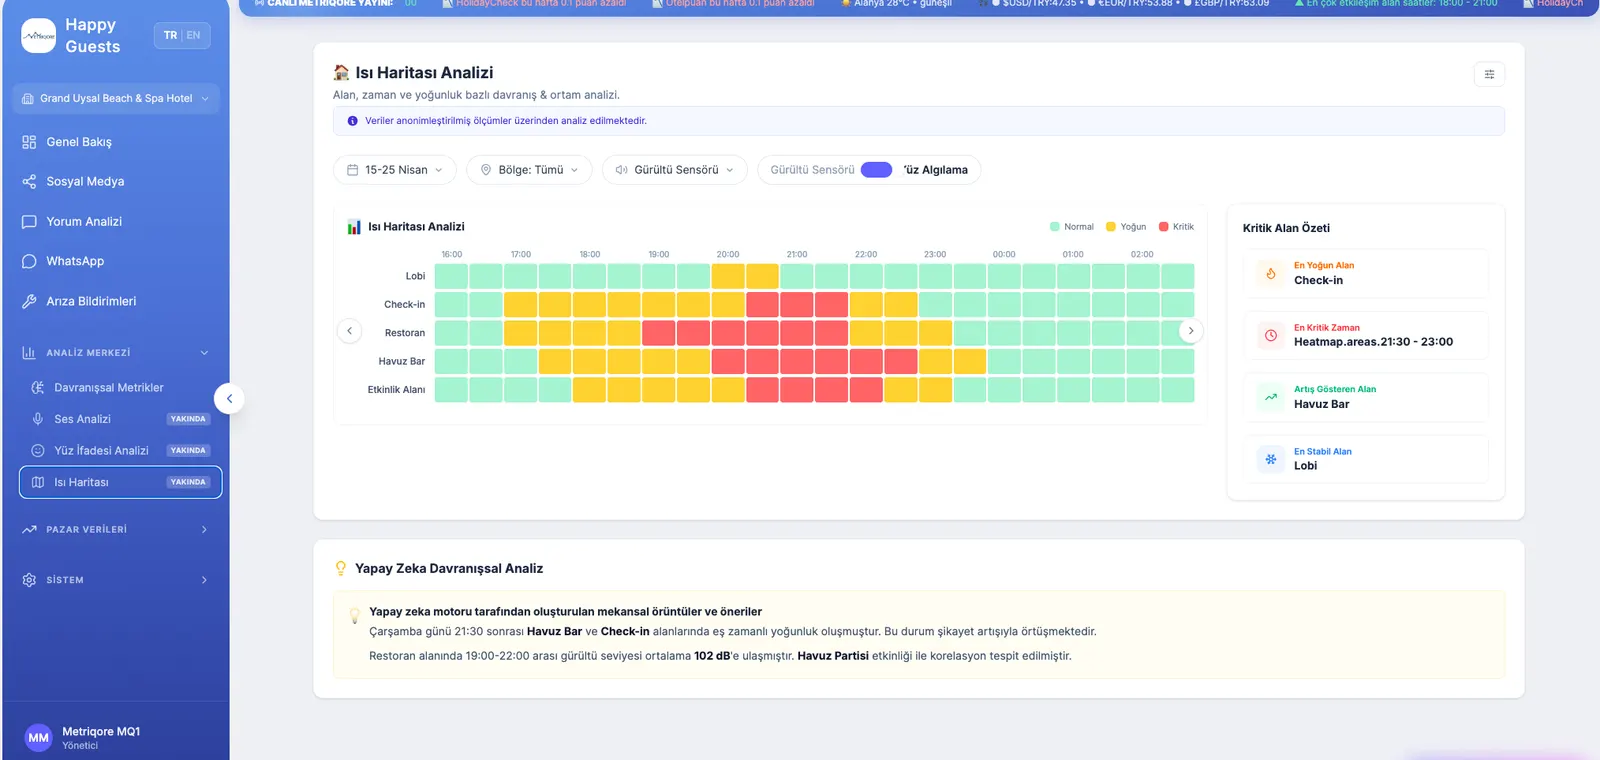Open the Bölge: Tümü region dropdown
Image resolution: width=1600 pixels, height=760 pixels.
(x=529, y=170)
